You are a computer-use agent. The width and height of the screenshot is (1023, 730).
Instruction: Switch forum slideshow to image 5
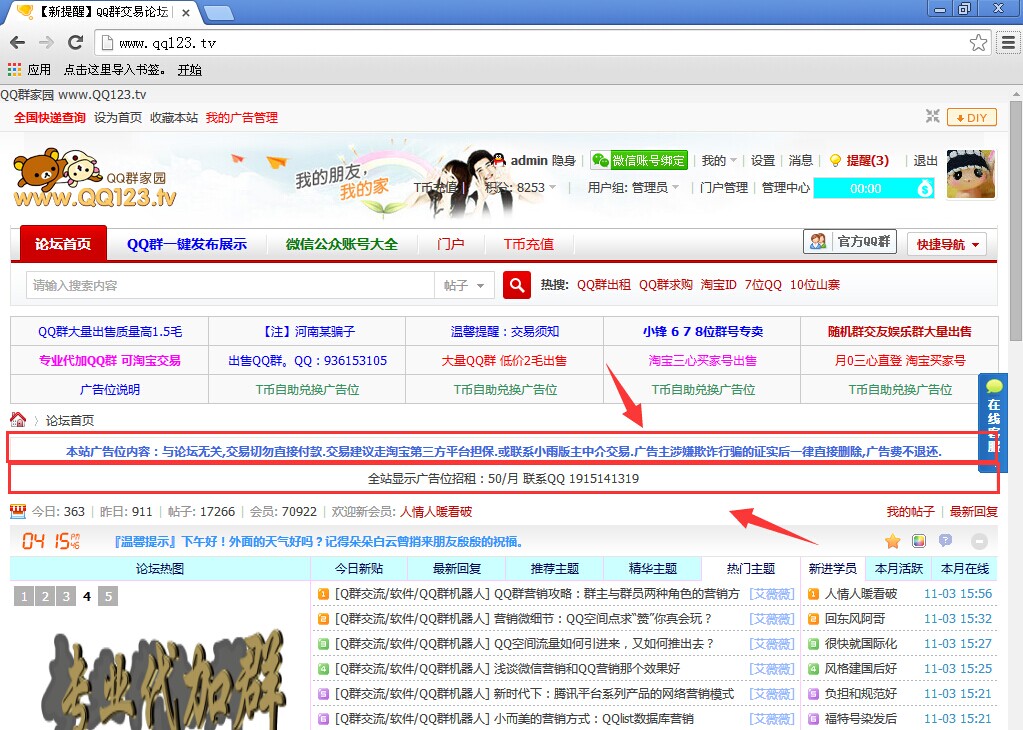[x=108, y=597]
